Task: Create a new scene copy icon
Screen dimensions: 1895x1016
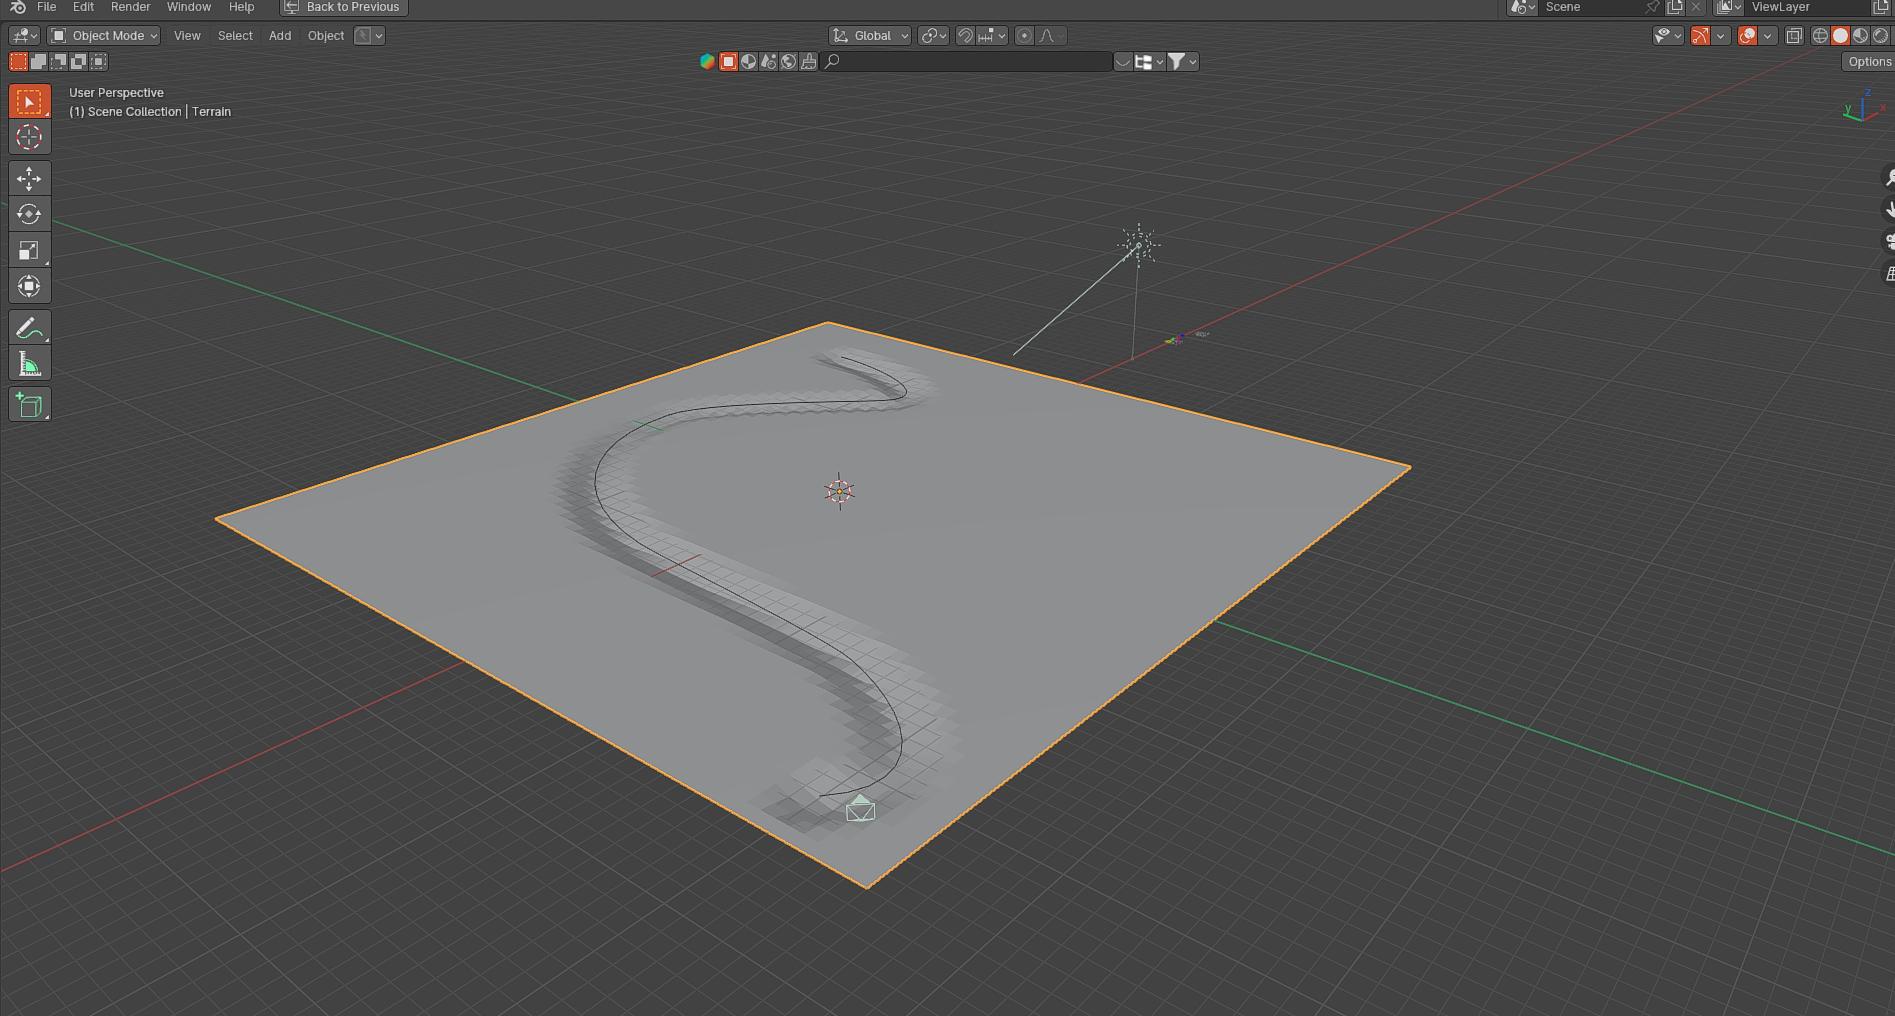Action: pos(1675,7)
